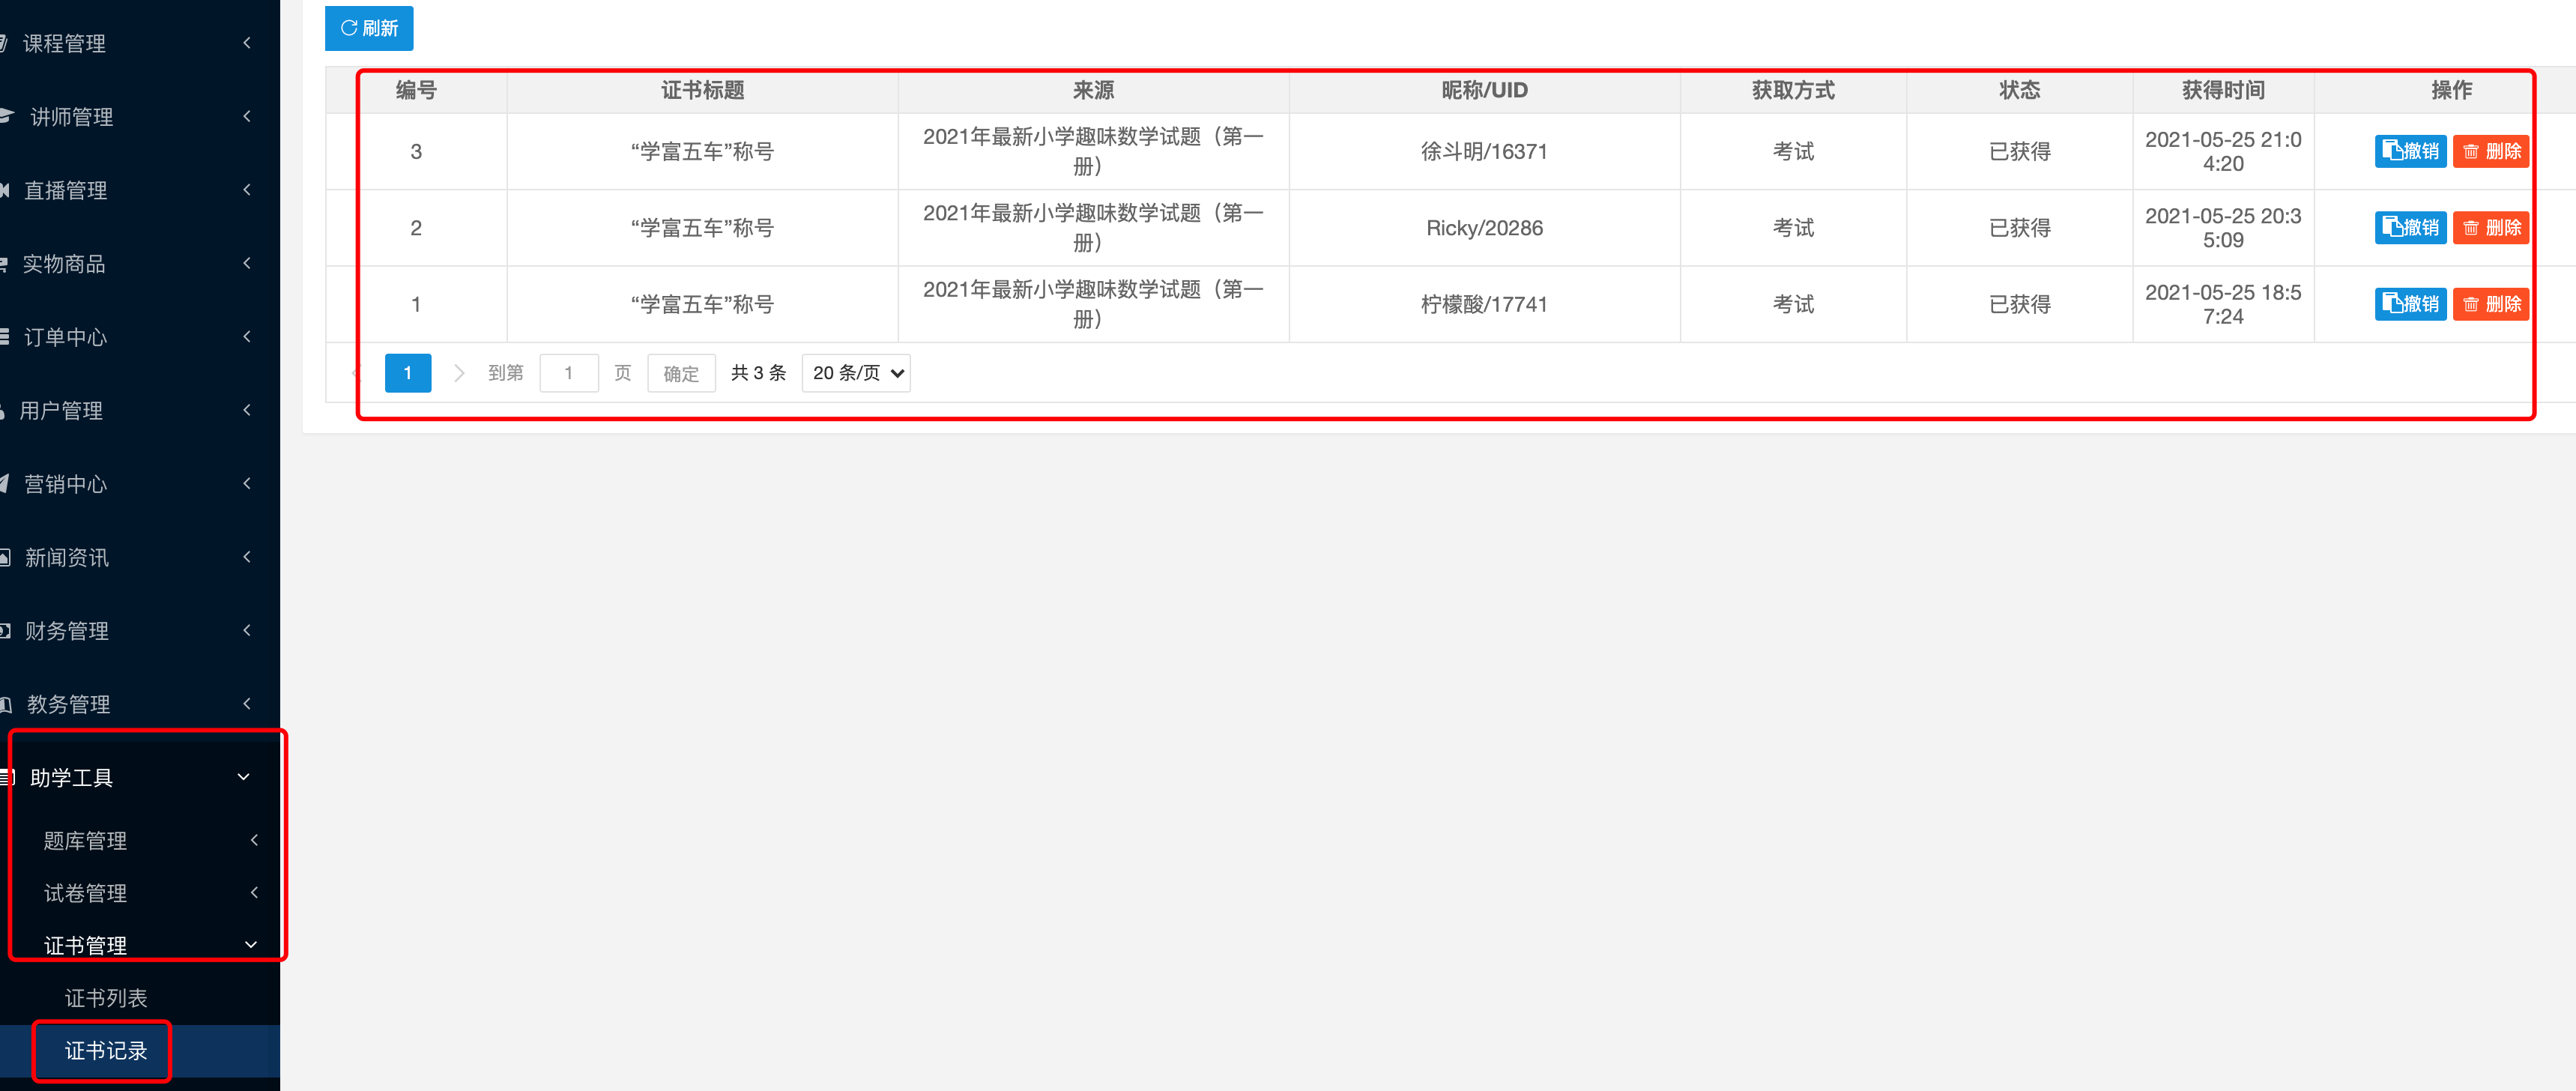Open the 讲师管理 sidebar menu
2576x1091 pixels.
(140, 117)
